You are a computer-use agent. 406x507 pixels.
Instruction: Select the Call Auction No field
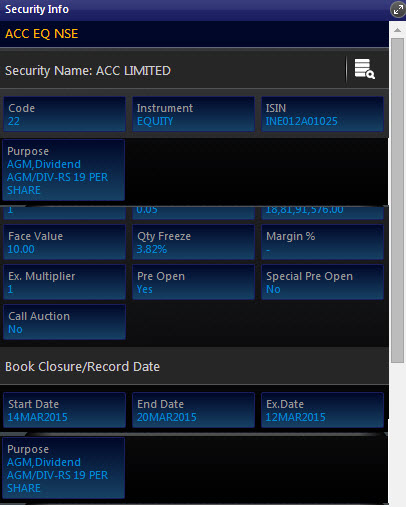coord(64,322)
